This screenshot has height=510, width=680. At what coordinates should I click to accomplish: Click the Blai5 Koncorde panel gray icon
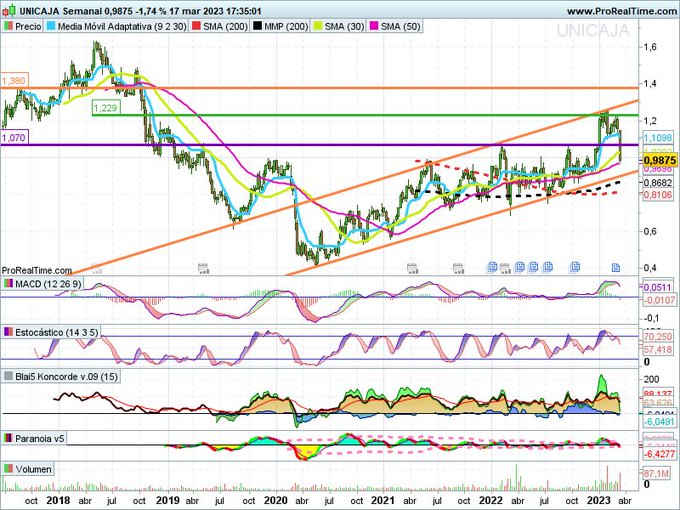tap(8, 376)
